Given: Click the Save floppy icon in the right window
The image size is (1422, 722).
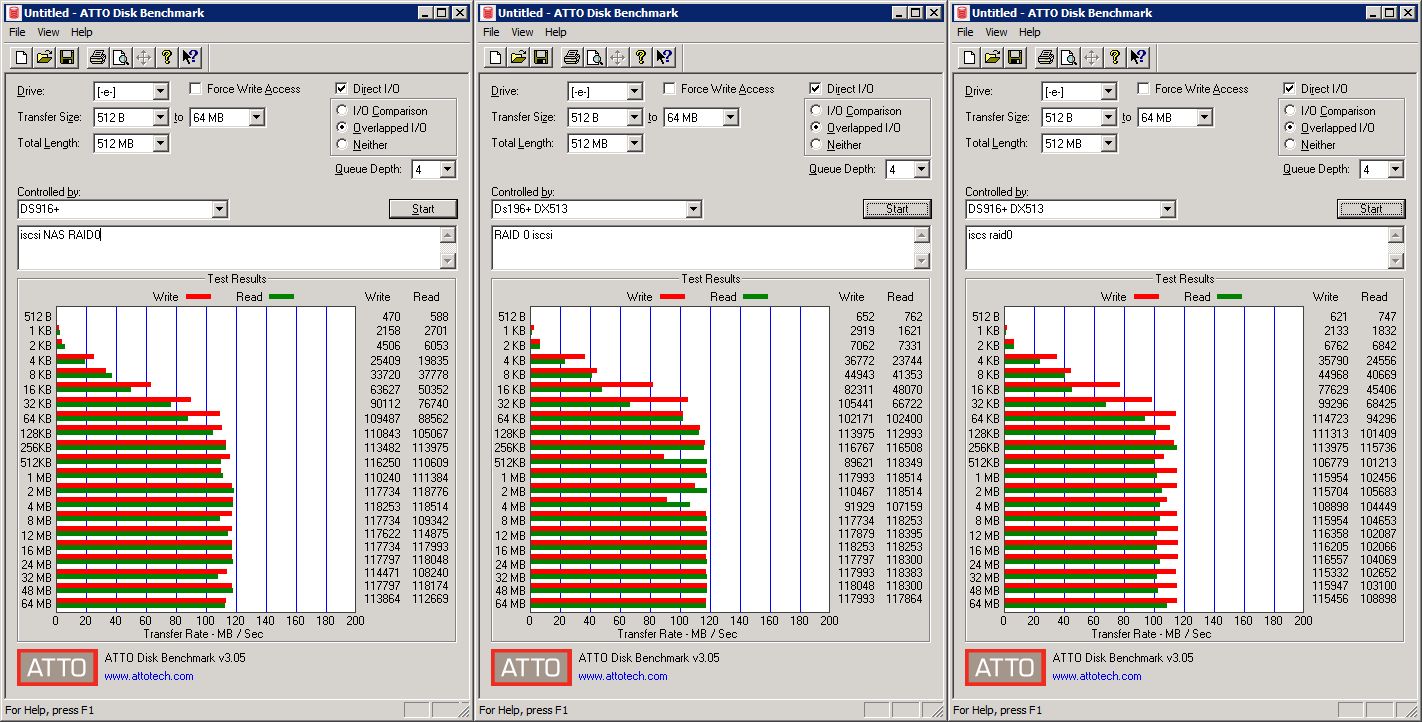Looking at the screenshot, I should tap(1015, 57).
